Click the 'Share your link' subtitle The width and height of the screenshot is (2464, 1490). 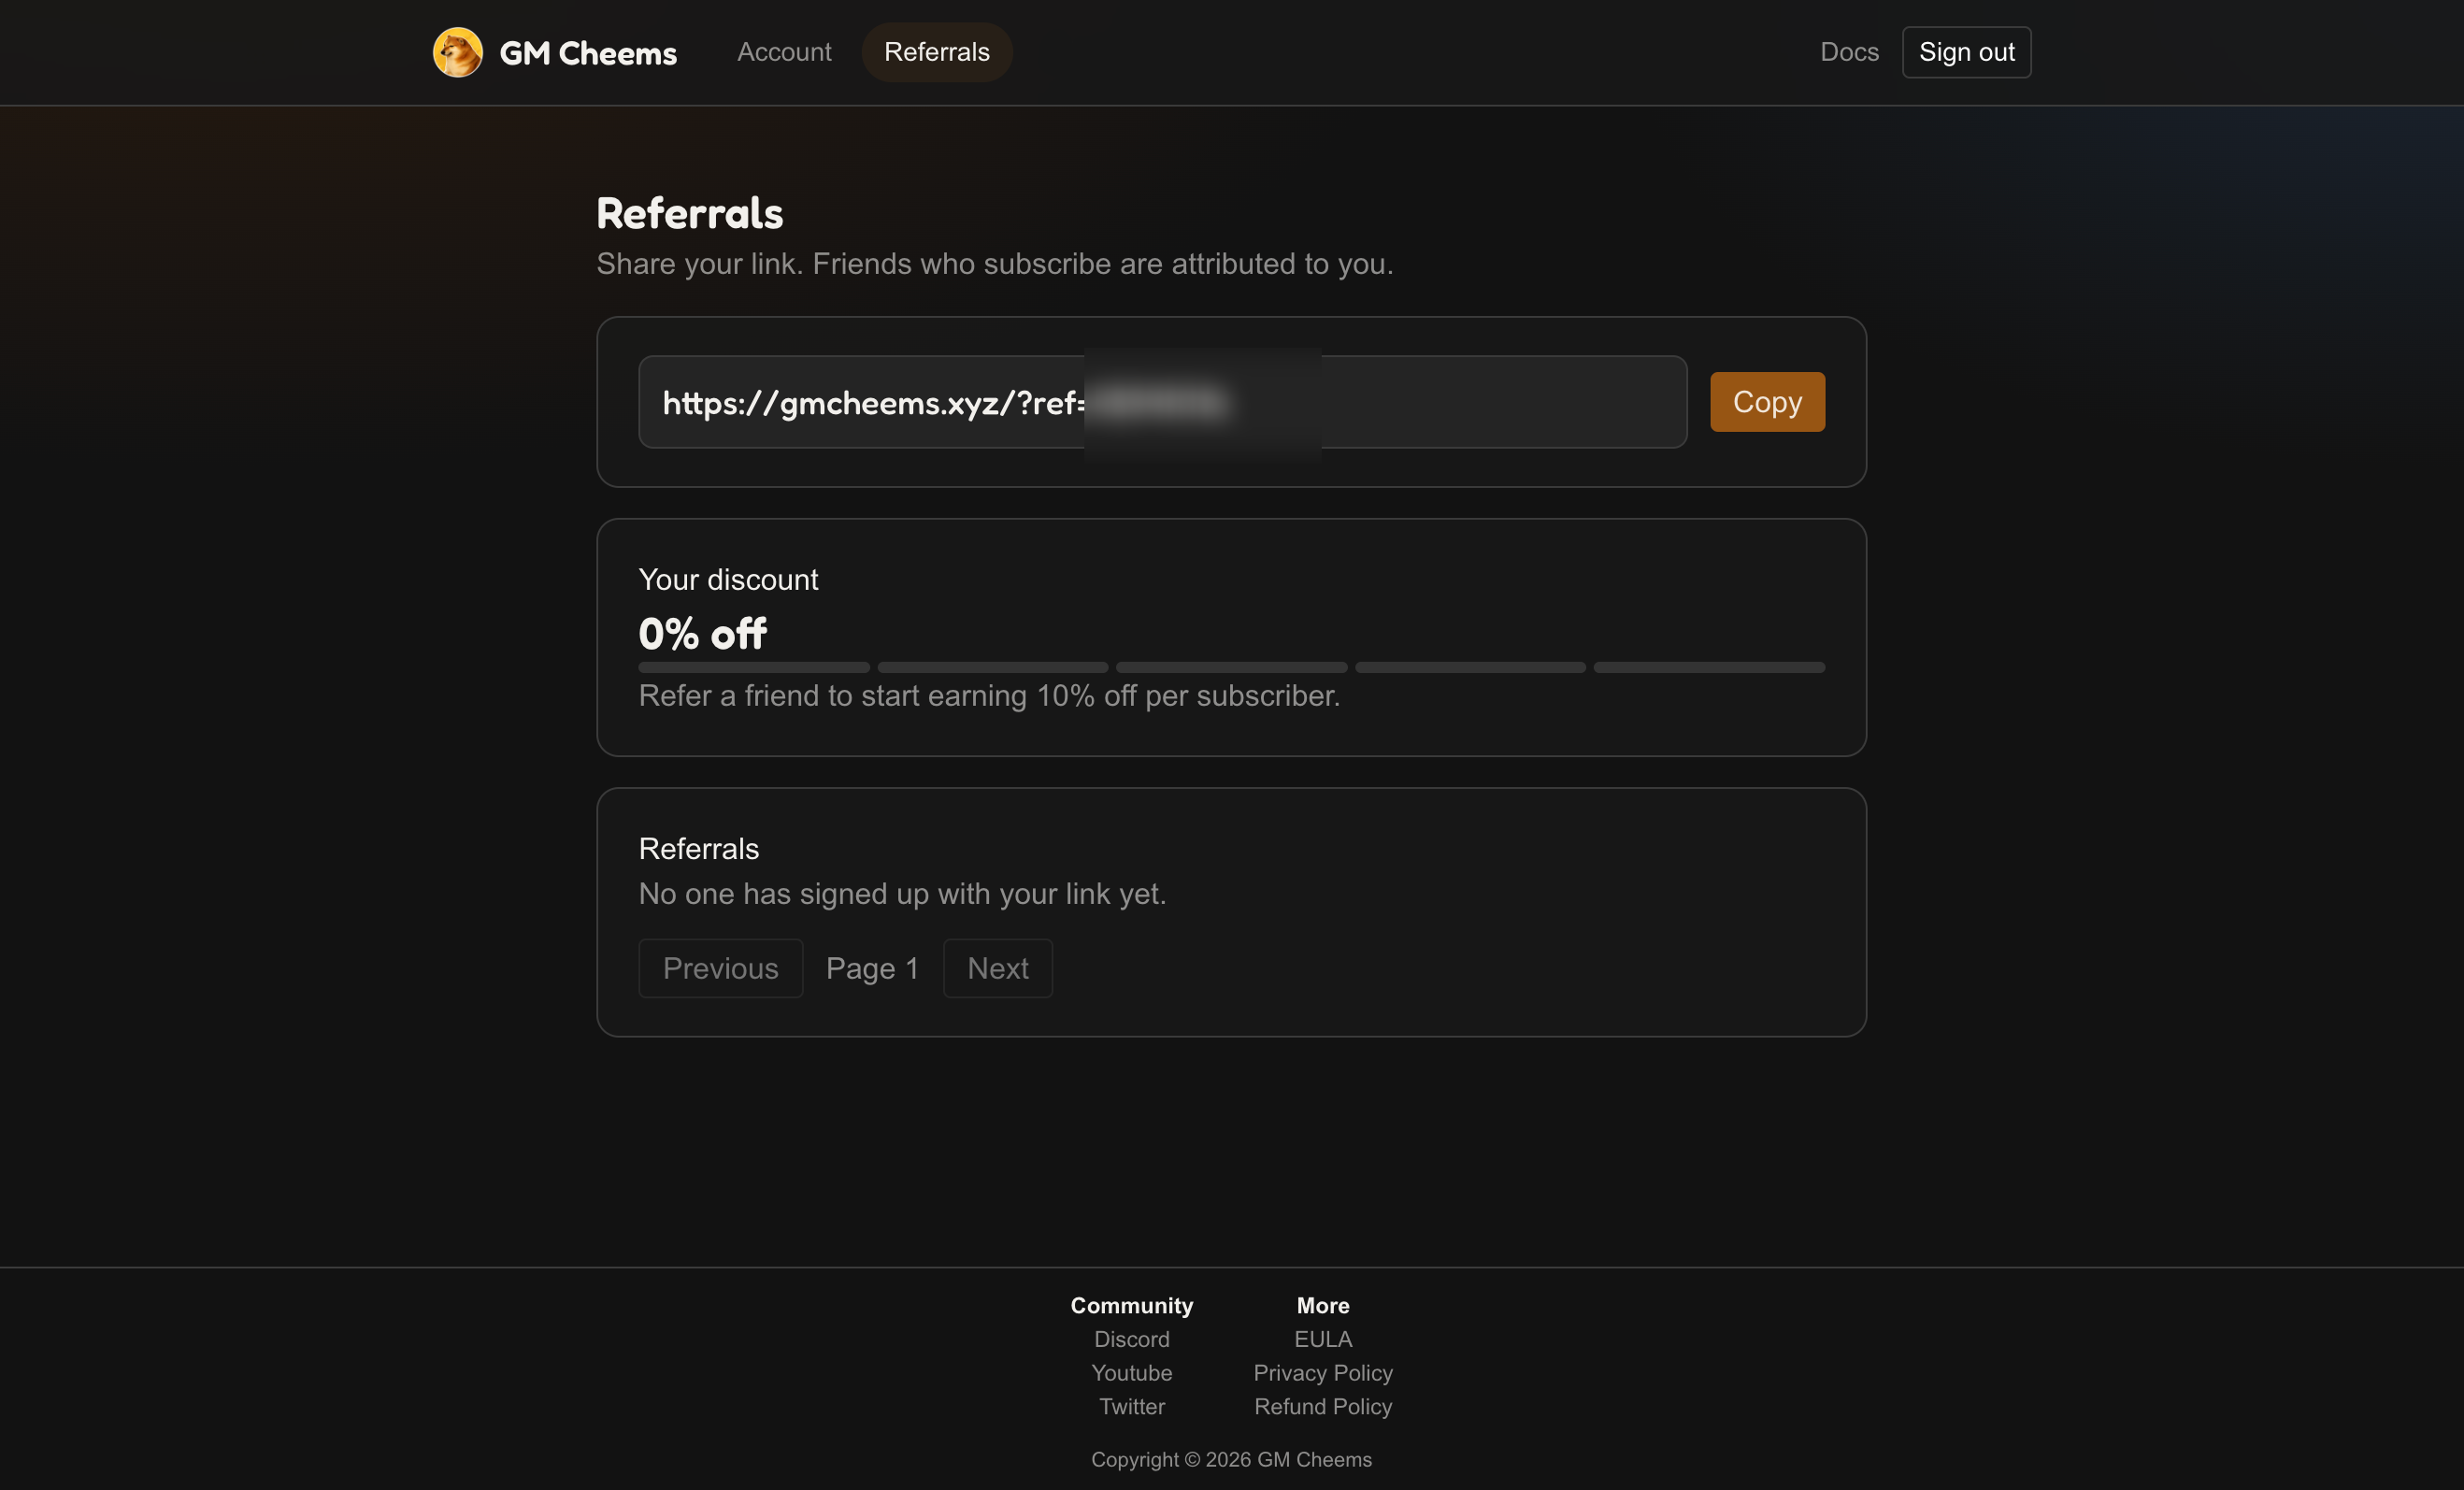tap(994, 263)
